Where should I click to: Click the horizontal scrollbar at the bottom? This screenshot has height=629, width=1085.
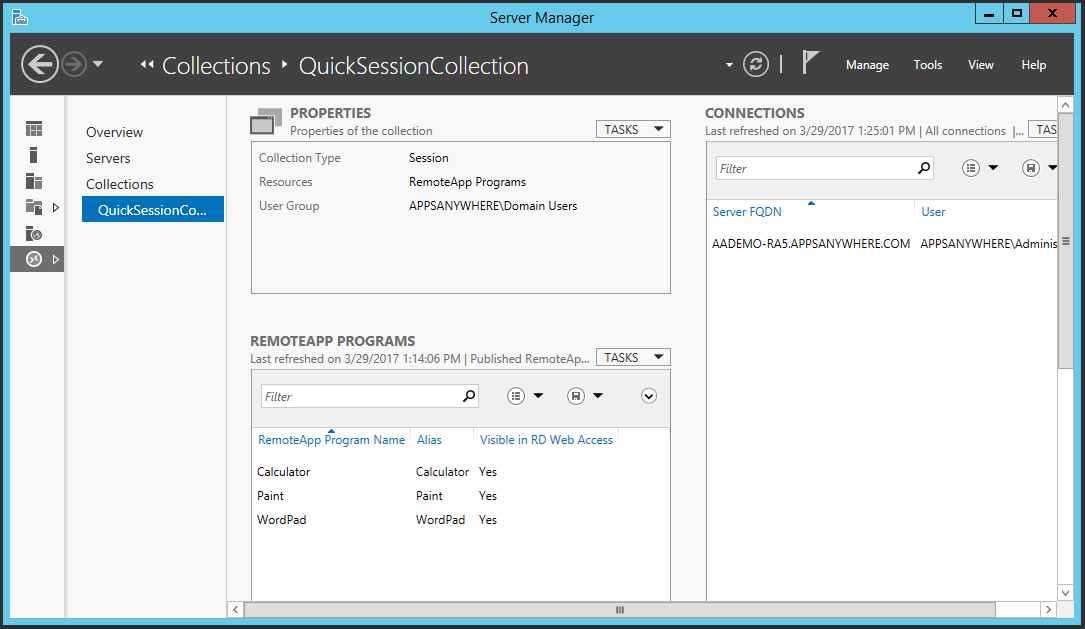point(619,609)
